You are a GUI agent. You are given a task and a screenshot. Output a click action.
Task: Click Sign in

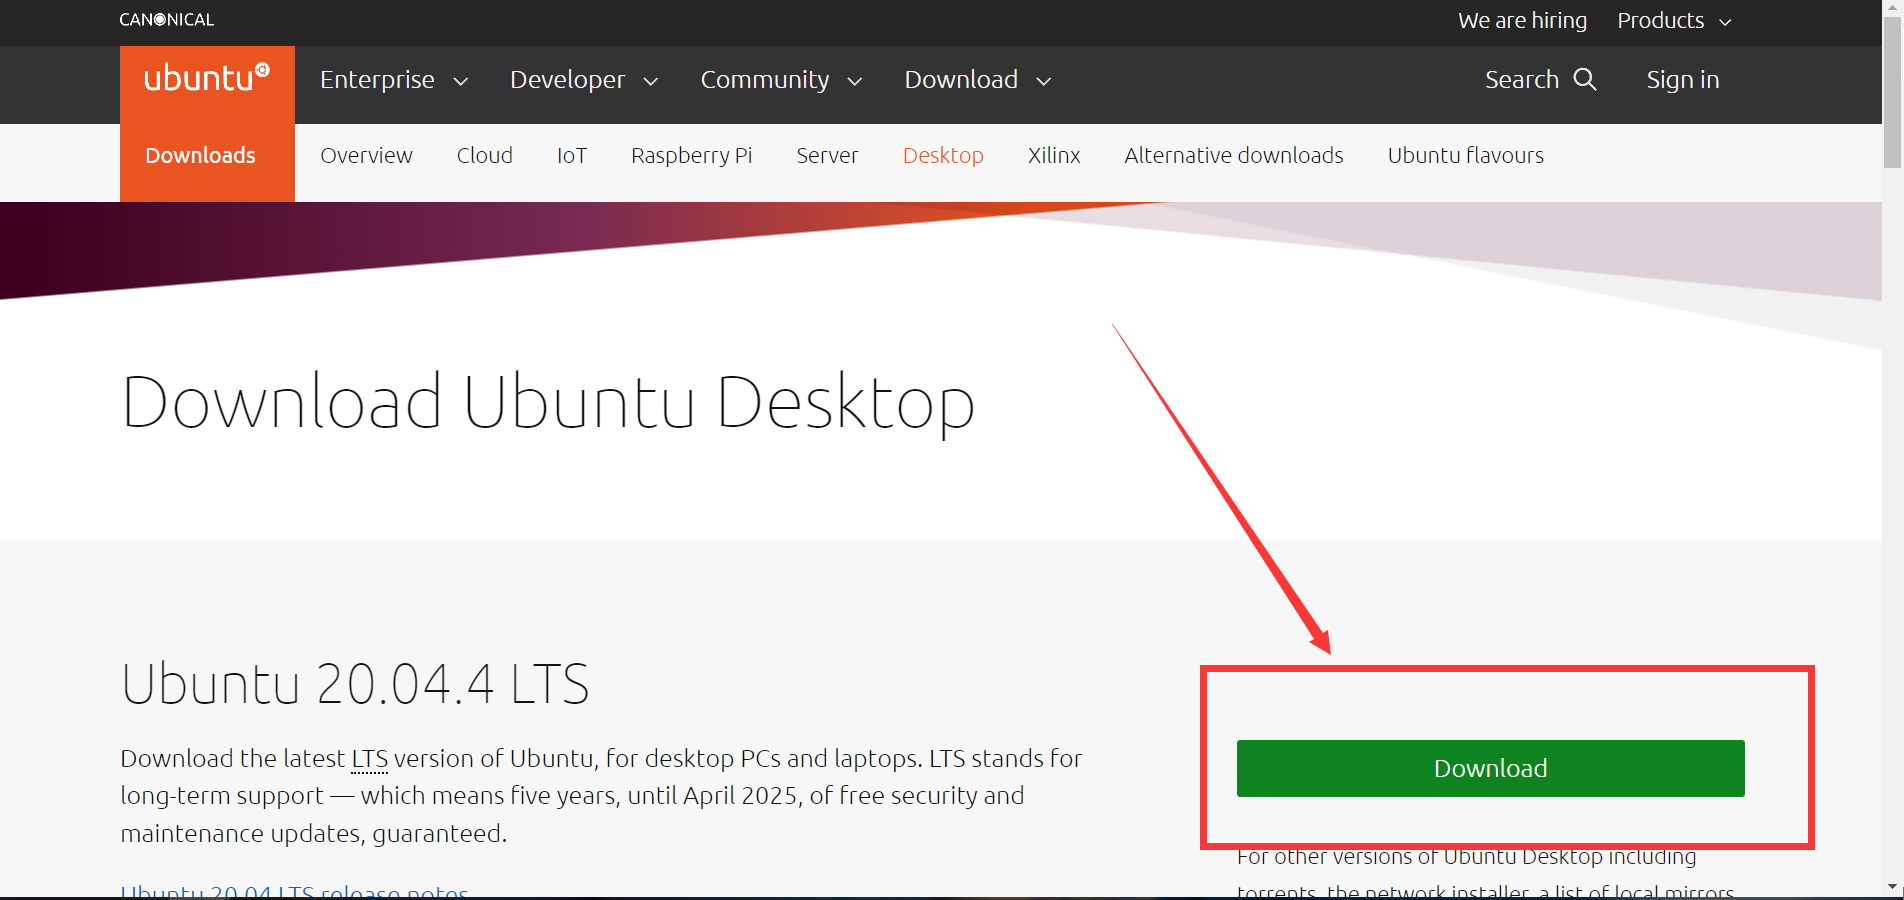1683,79
